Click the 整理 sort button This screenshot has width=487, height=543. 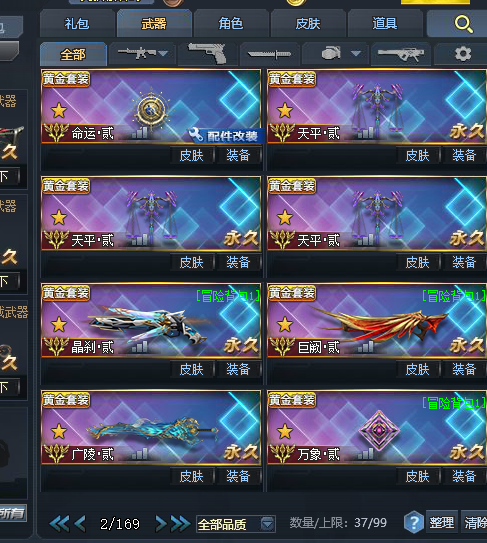(x=442, y=522)
